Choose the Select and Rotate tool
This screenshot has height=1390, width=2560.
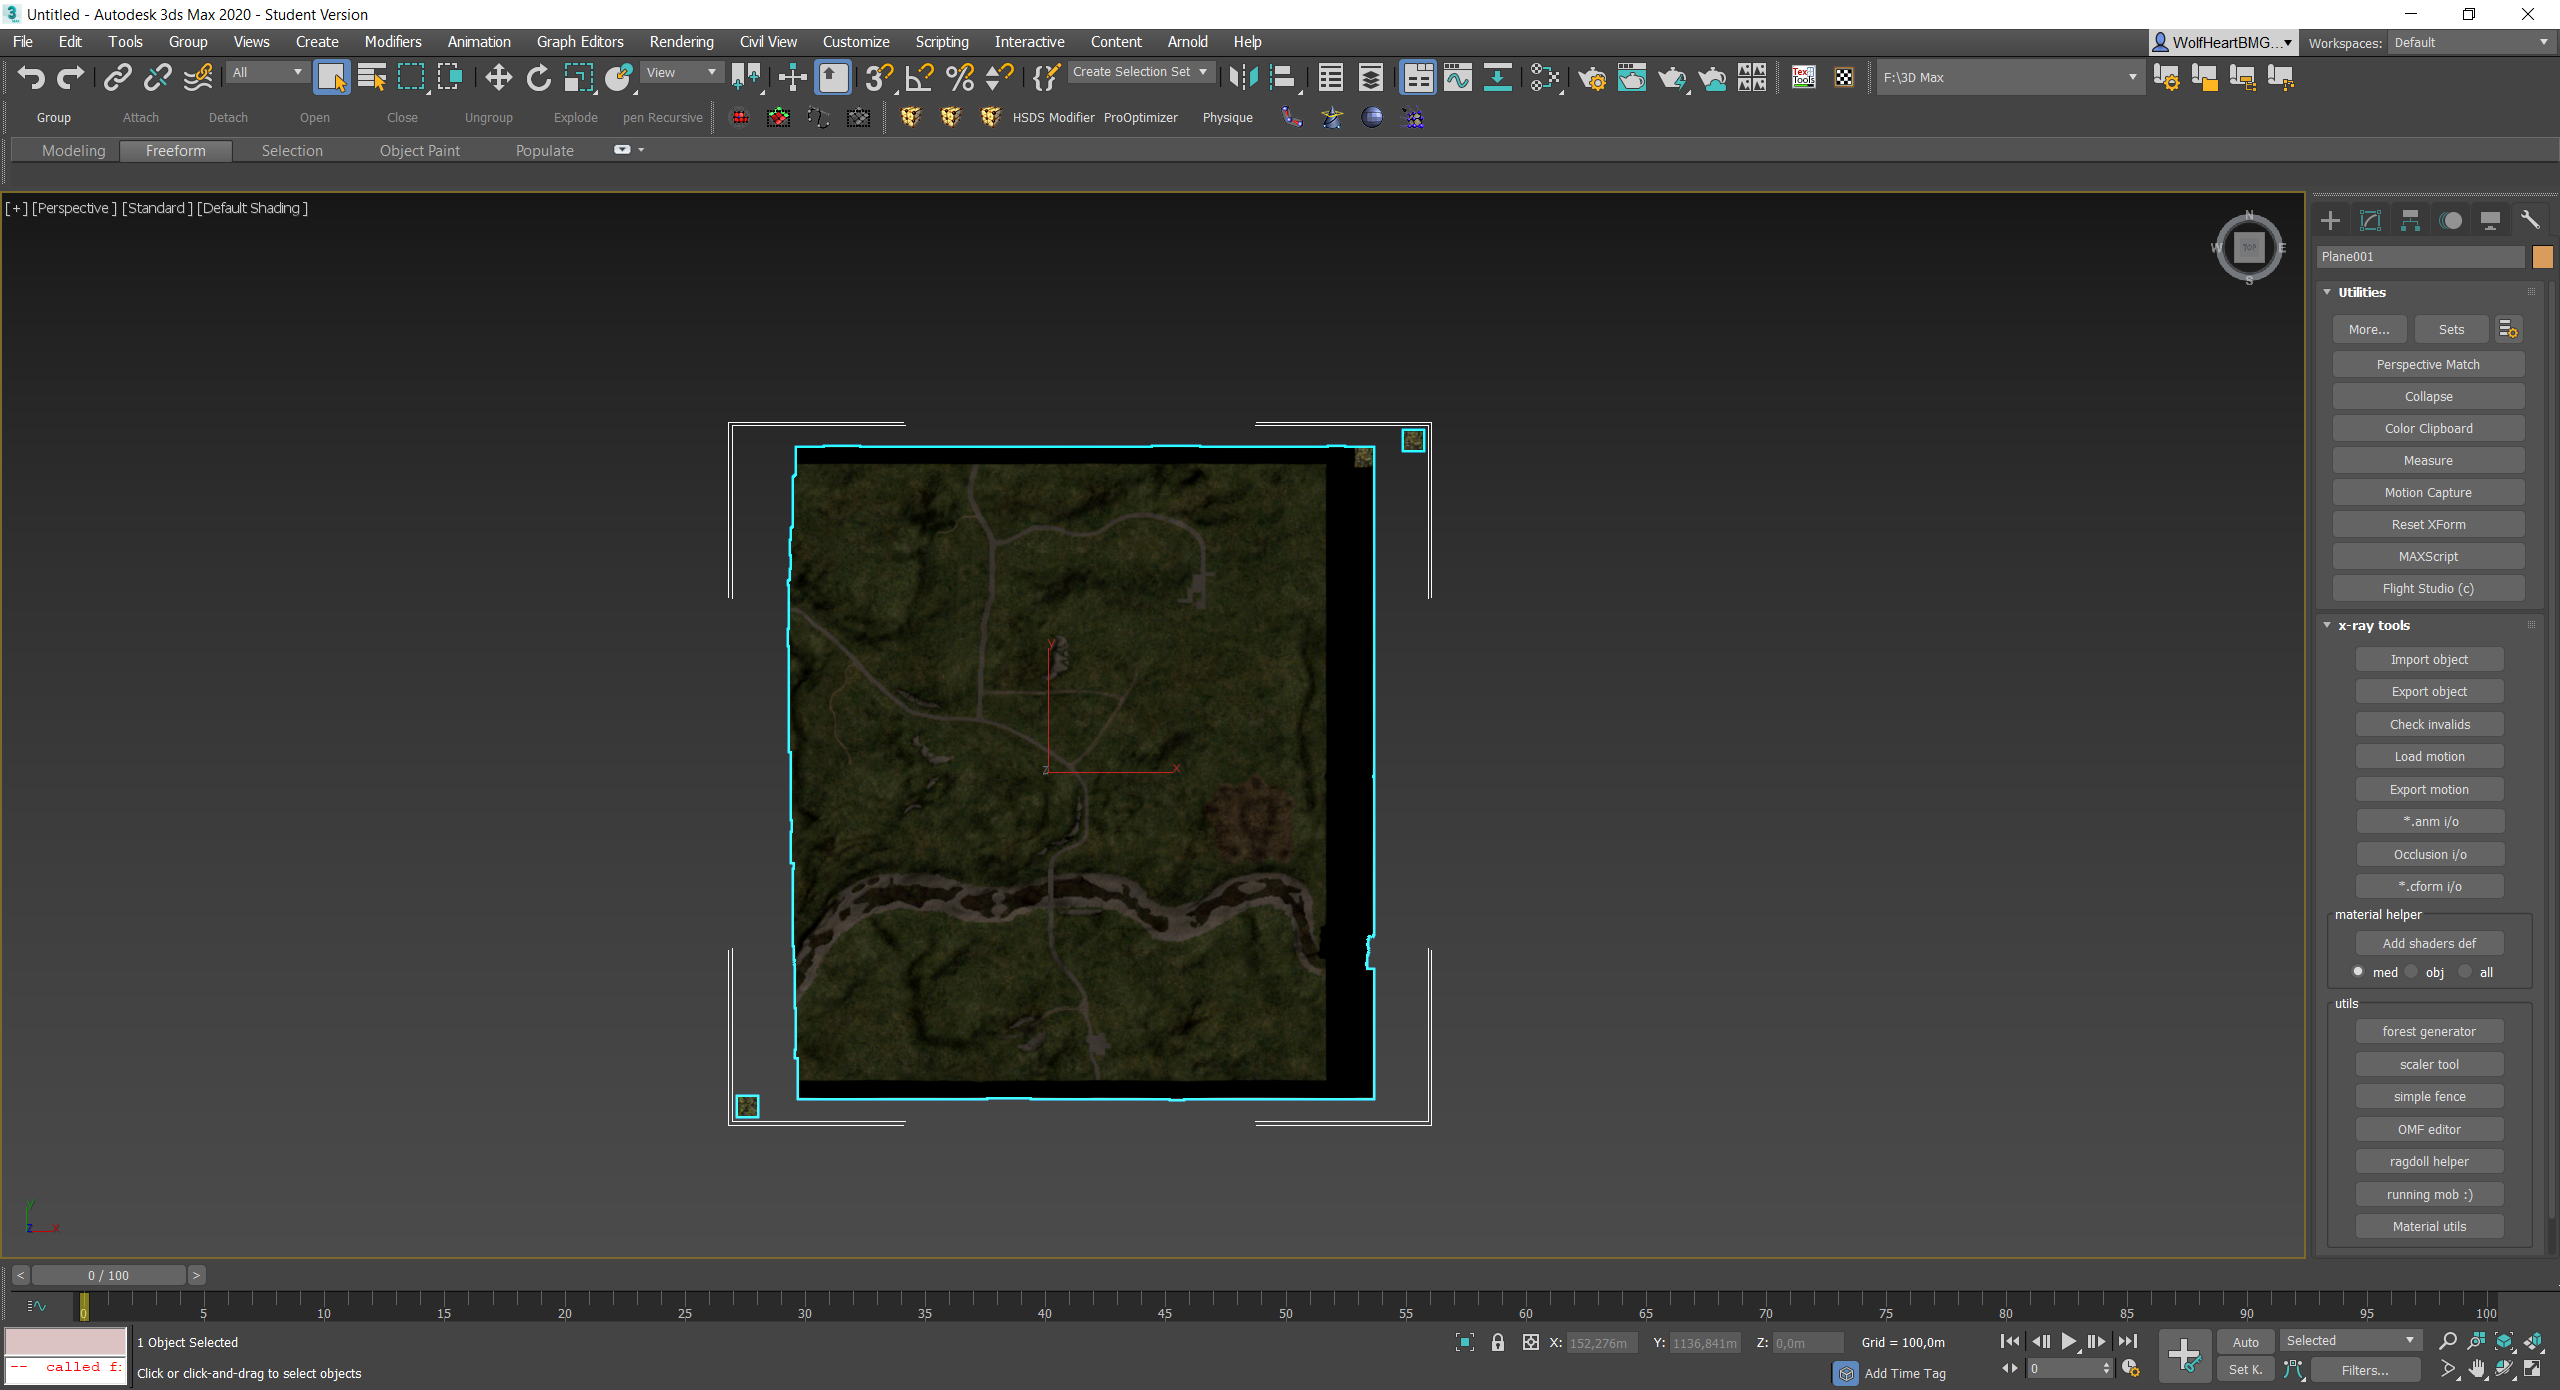coord(538,77)
